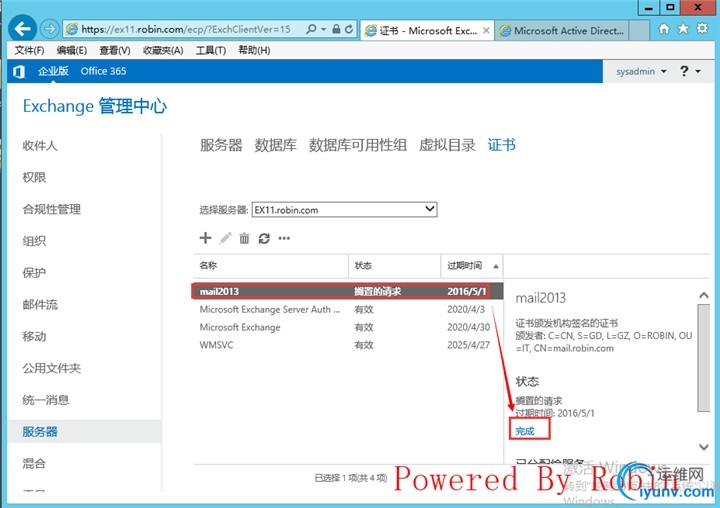Sort by 状态 column header
The width and height of the screenshot is (720, 508).
[395, 265]
